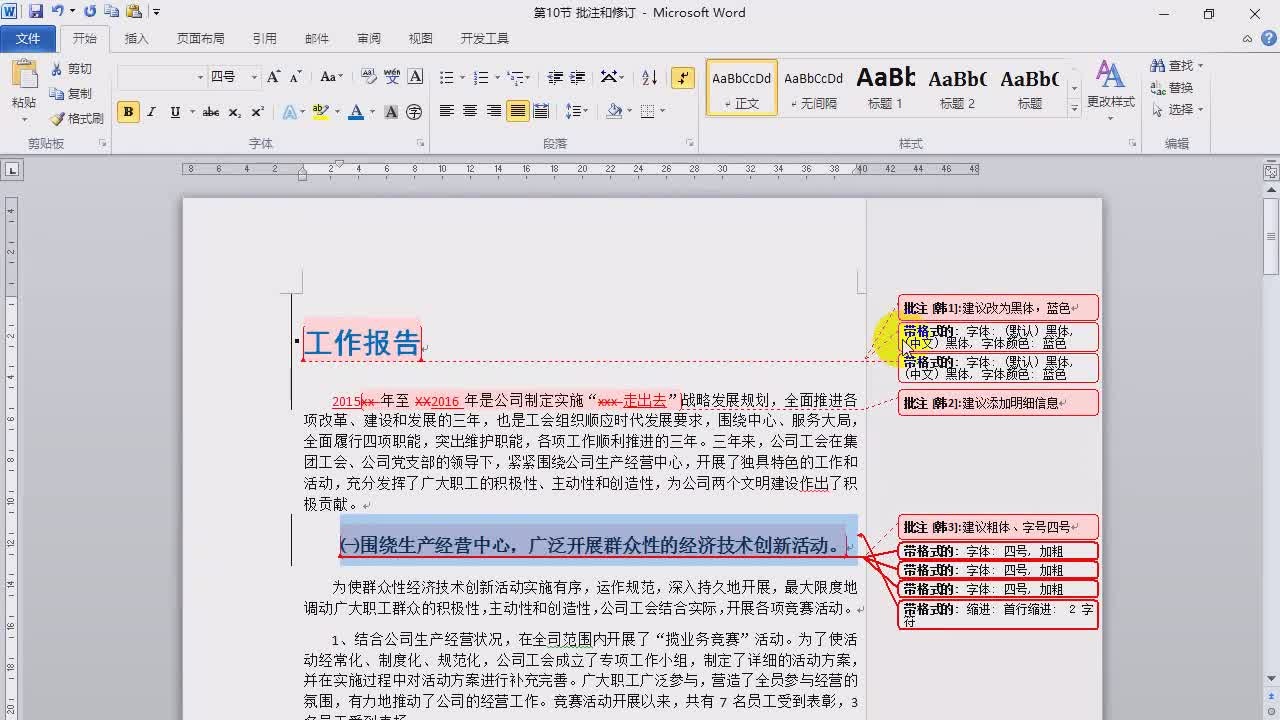Click the text highlight color swatch
This screenshot has height=720, width=1280.
coord(320,112)
